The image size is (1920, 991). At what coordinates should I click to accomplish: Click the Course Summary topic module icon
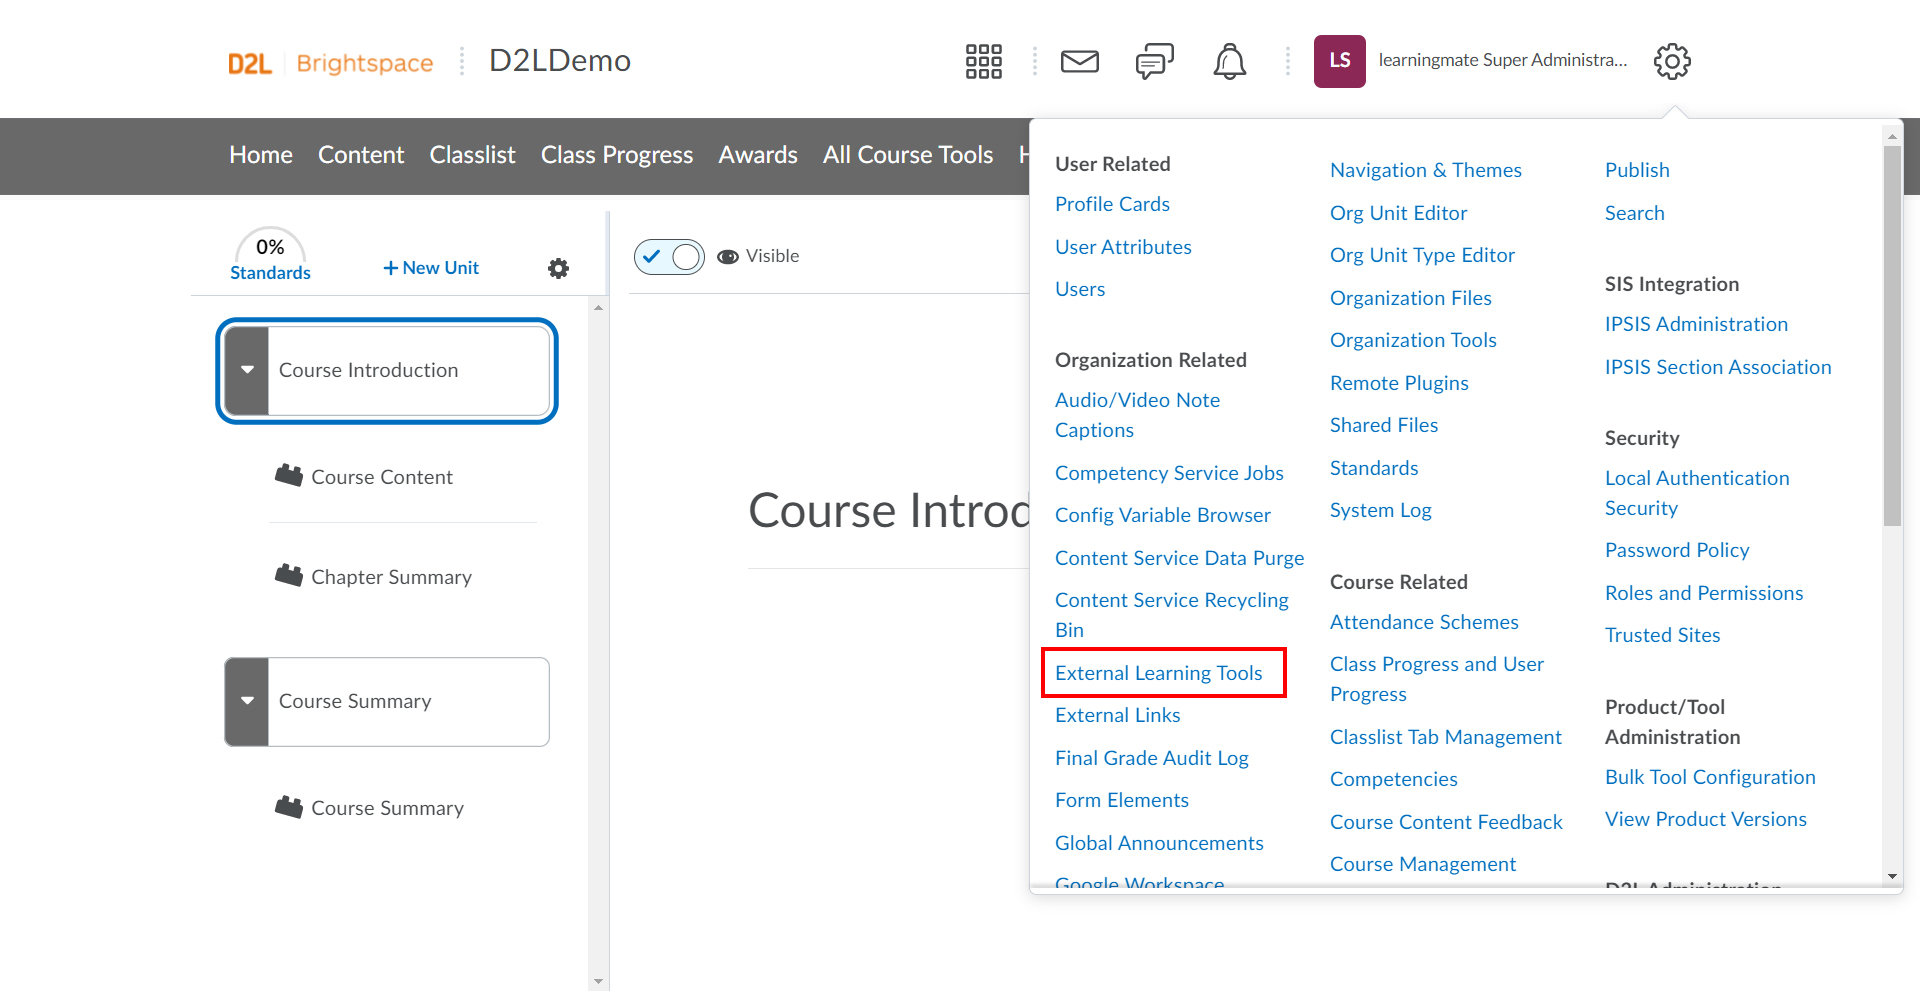289,806
